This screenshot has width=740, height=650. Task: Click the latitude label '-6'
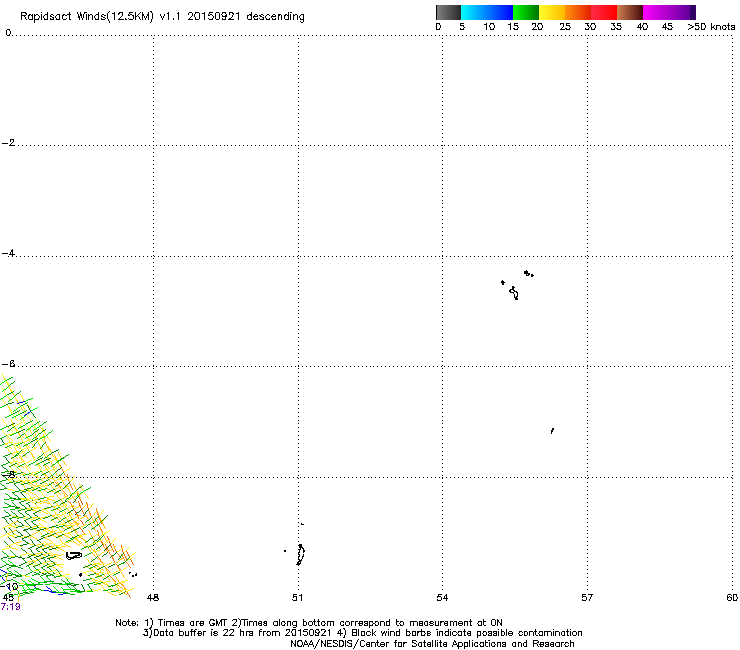8,364
